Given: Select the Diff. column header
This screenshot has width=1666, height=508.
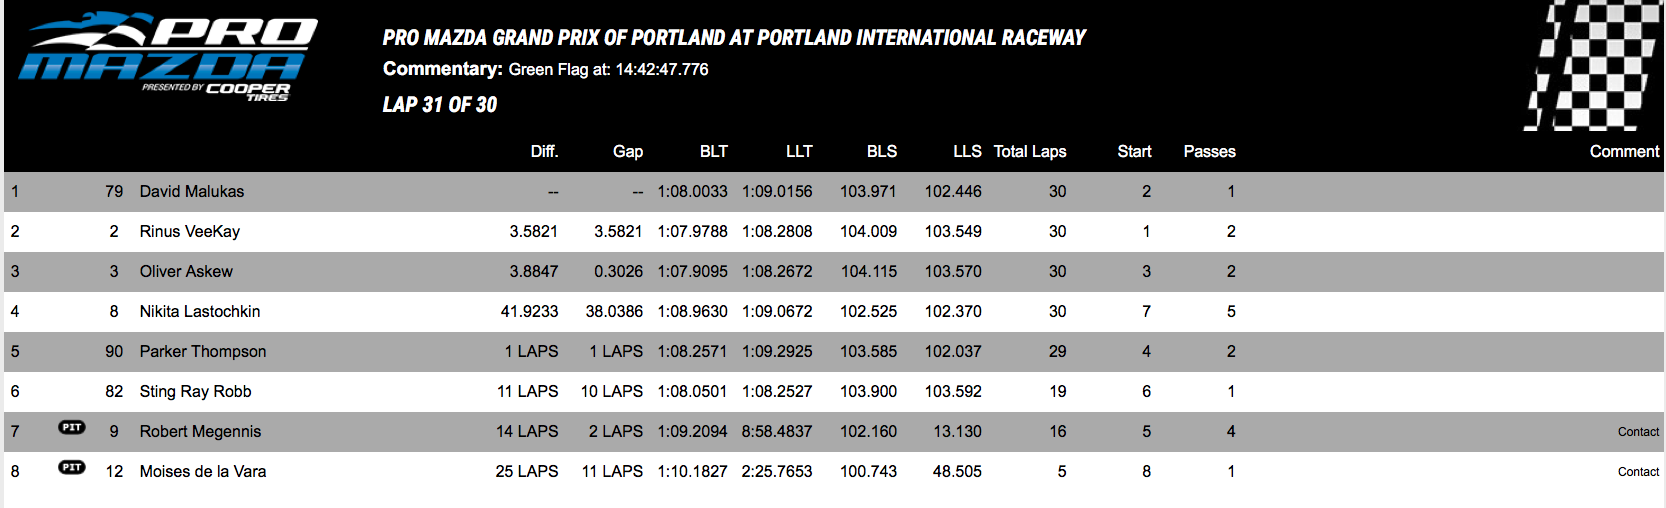Looking at the screenshot, I should pos(544,151).
